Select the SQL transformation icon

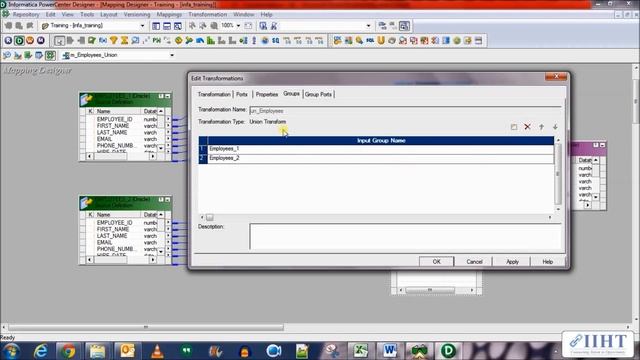[370, 40]
